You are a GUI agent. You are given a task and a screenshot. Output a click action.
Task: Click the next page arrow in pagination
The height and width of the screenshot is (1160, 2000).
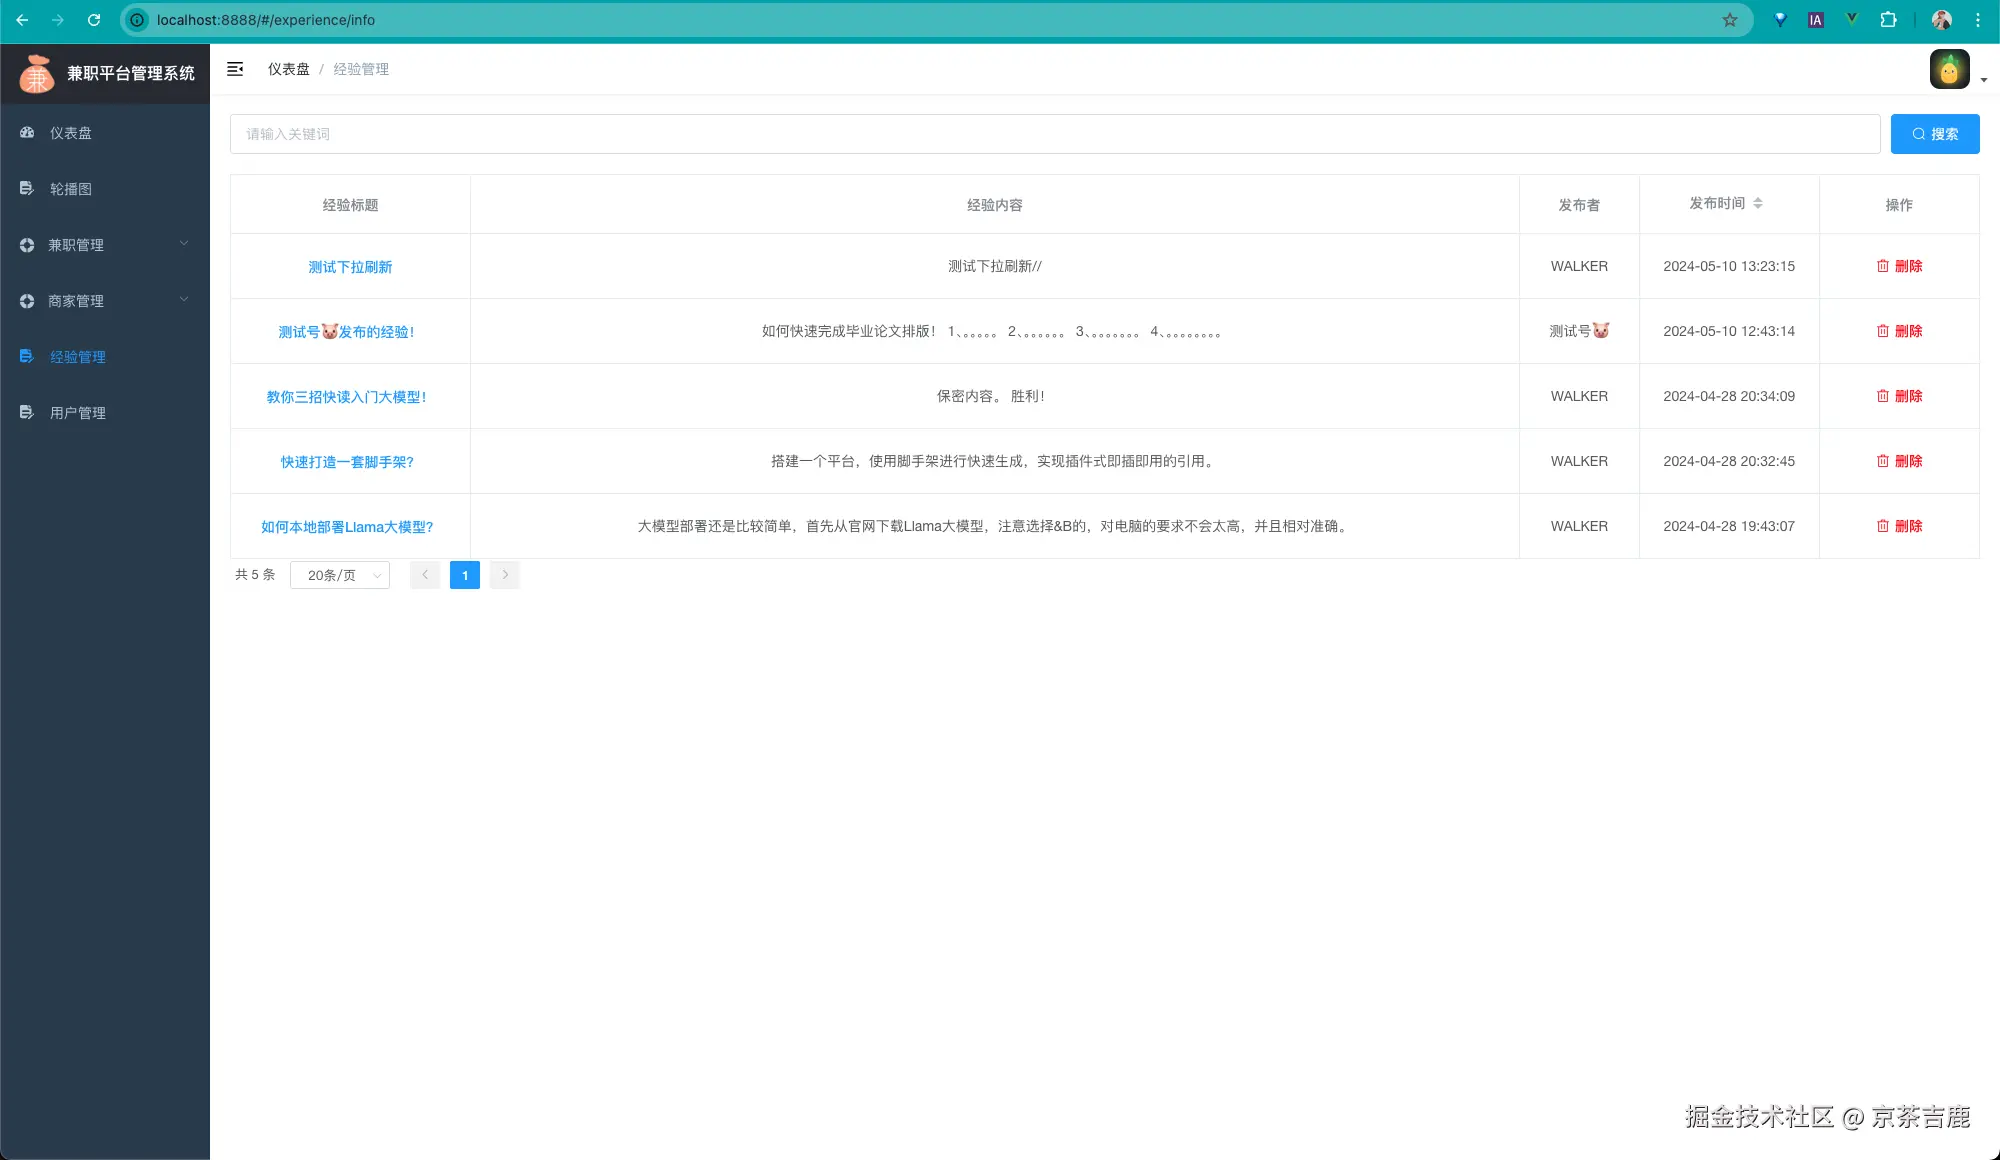[x=505, y=575]
